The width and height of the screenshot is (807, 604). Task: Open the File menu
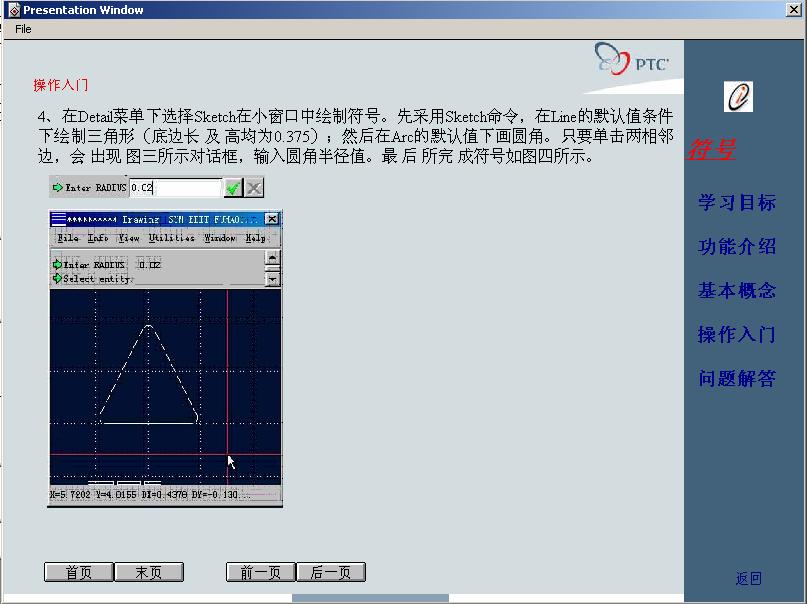(23, 29)
